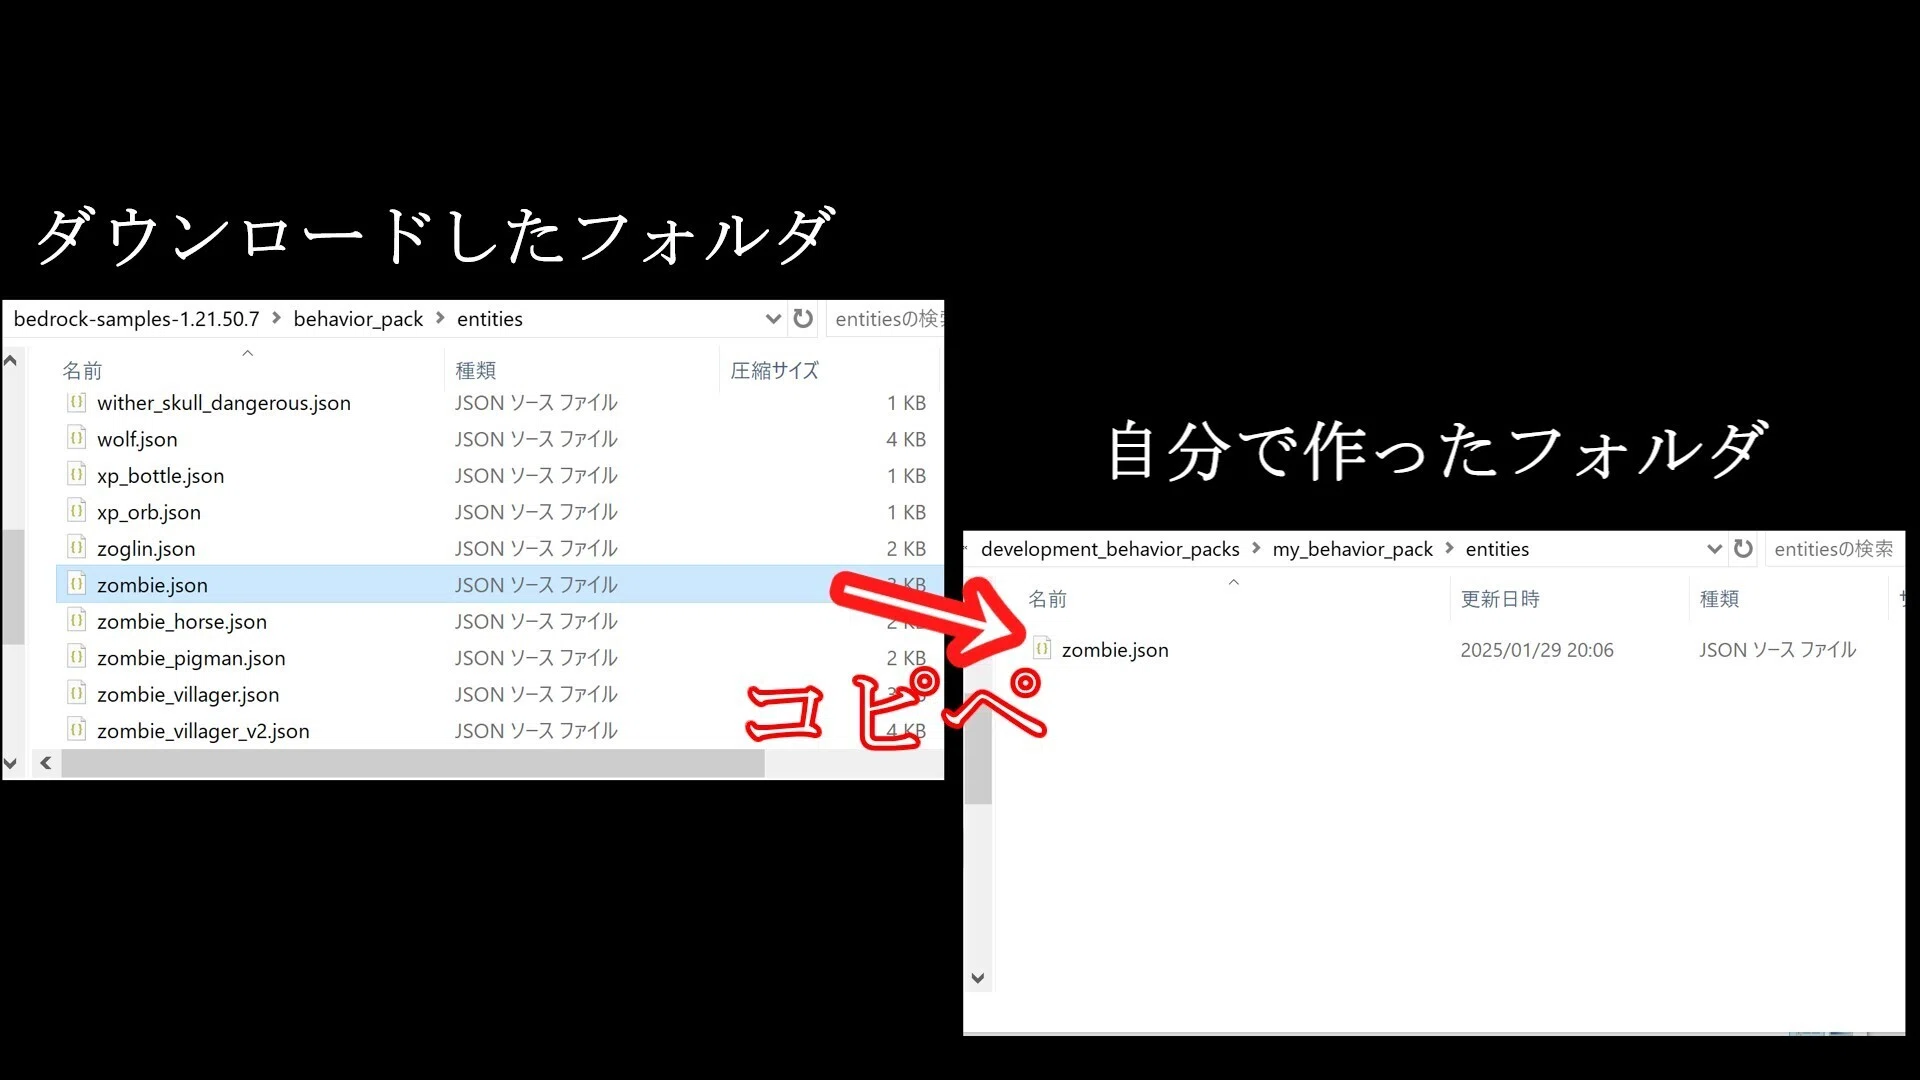Click the 2025/01/29 20:06 date cell
The width and height of the screenshot is (1920, 1080).
click(1537, 650)
